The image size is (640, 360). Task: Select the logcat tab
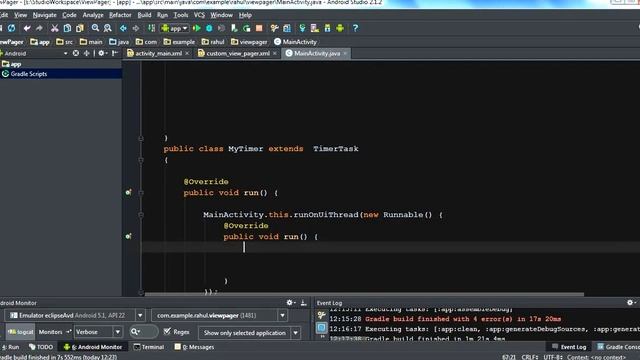coord(20,332)
